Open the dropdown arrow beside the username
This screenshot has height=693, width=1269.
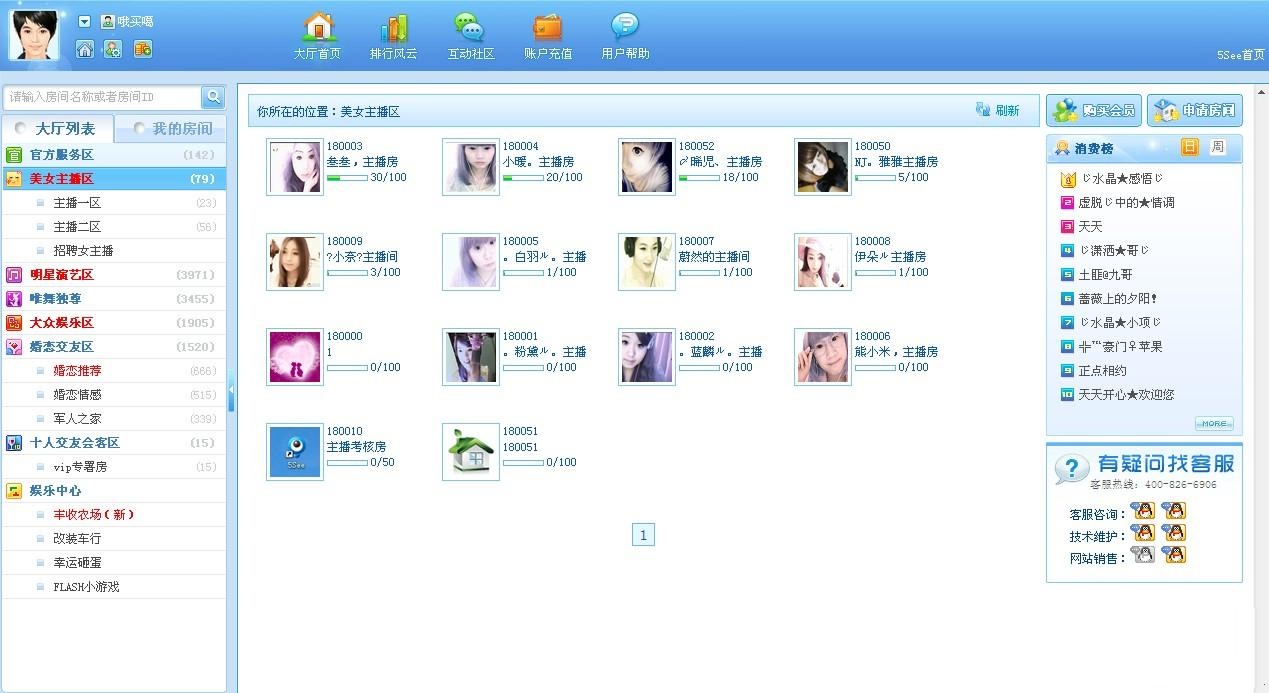[84, 21]
